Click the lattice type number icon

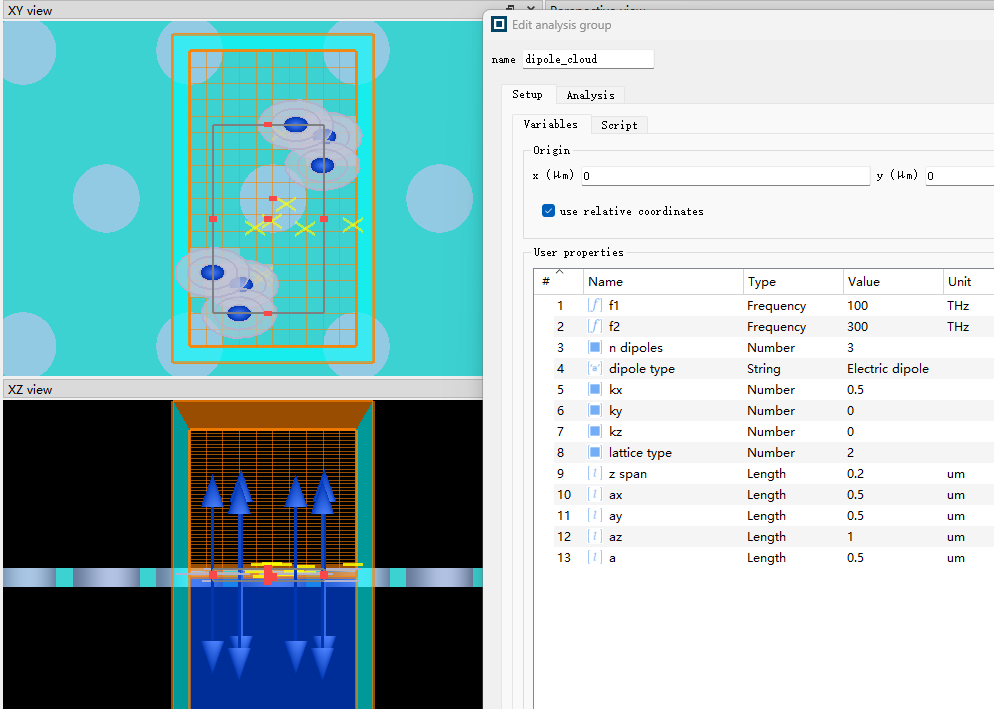coord(595,453)
